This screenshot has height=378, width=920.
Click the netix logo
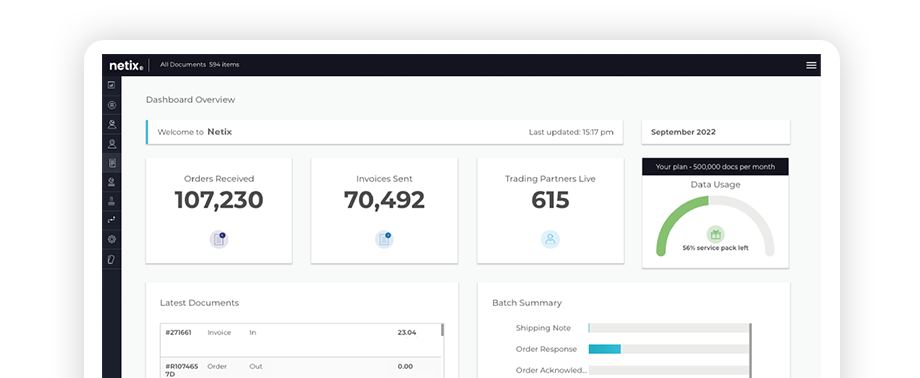(126, 65)
